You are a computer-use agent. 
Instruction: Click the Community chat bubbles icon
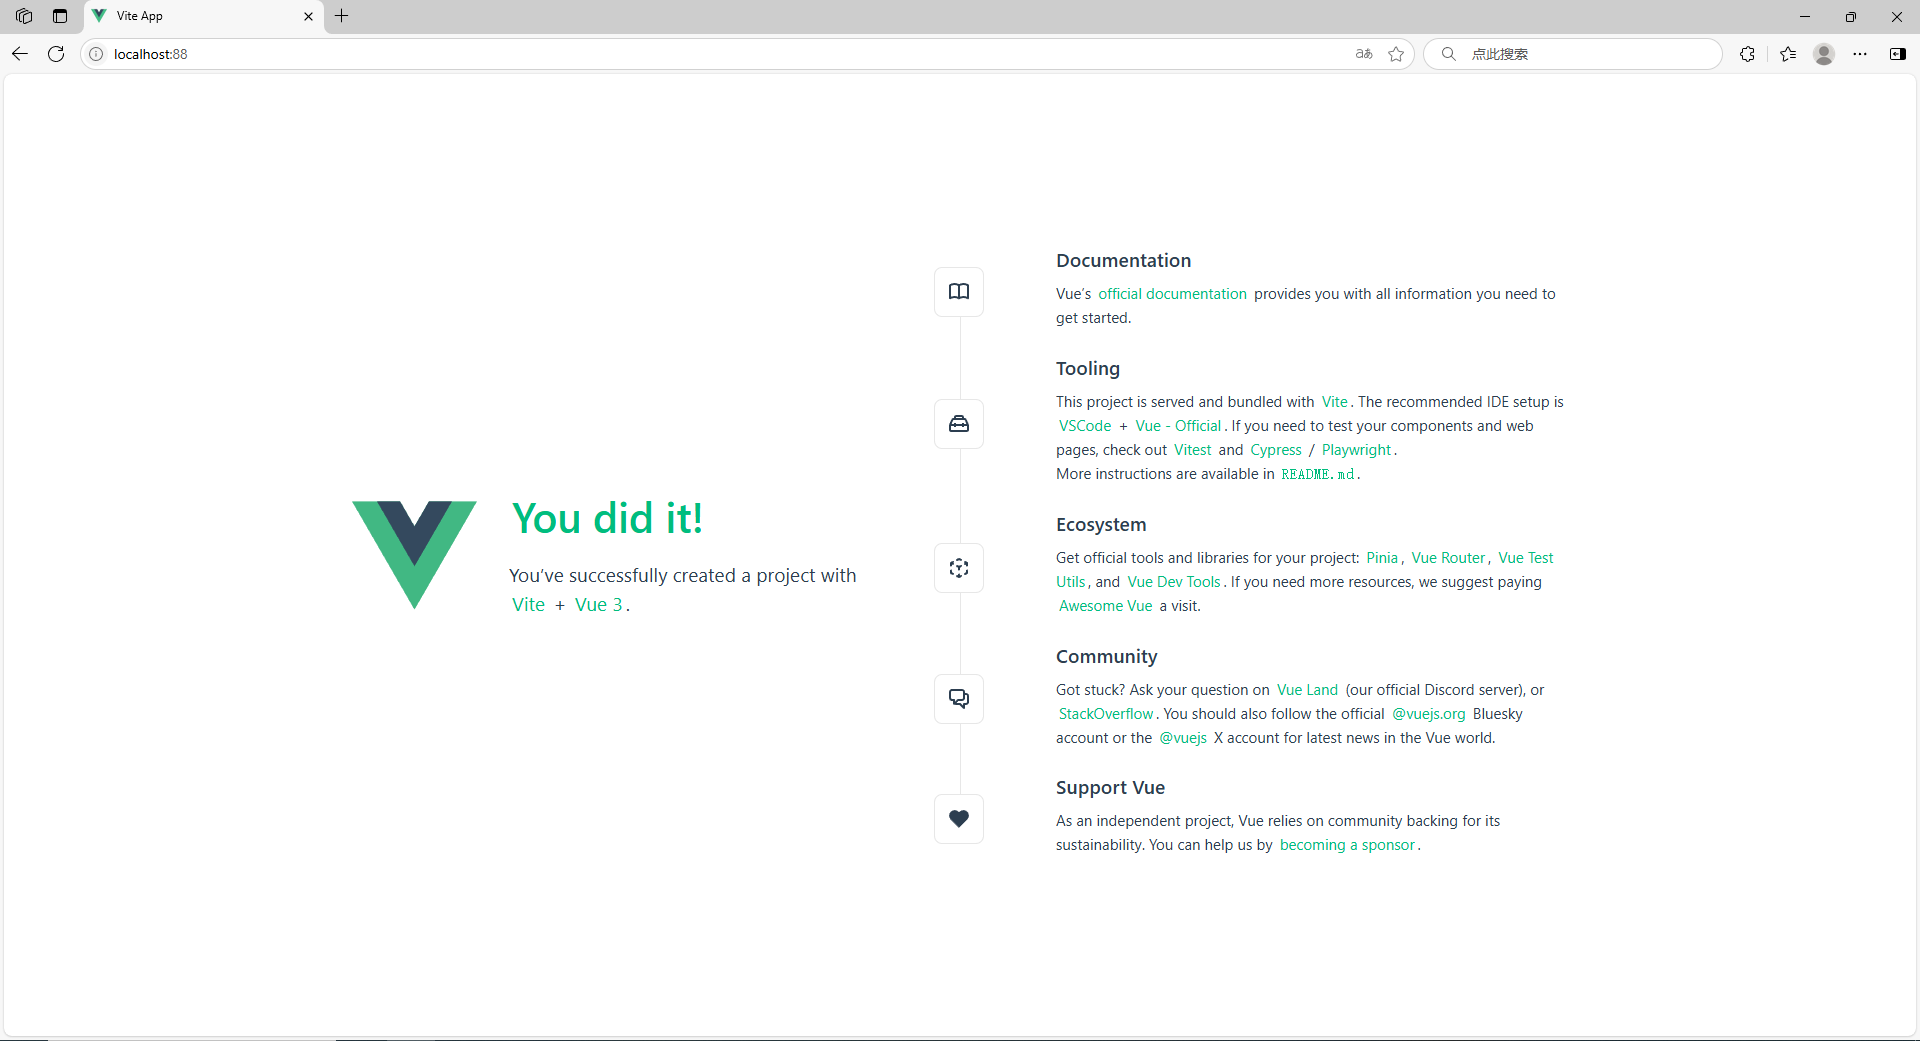(959, 699)
